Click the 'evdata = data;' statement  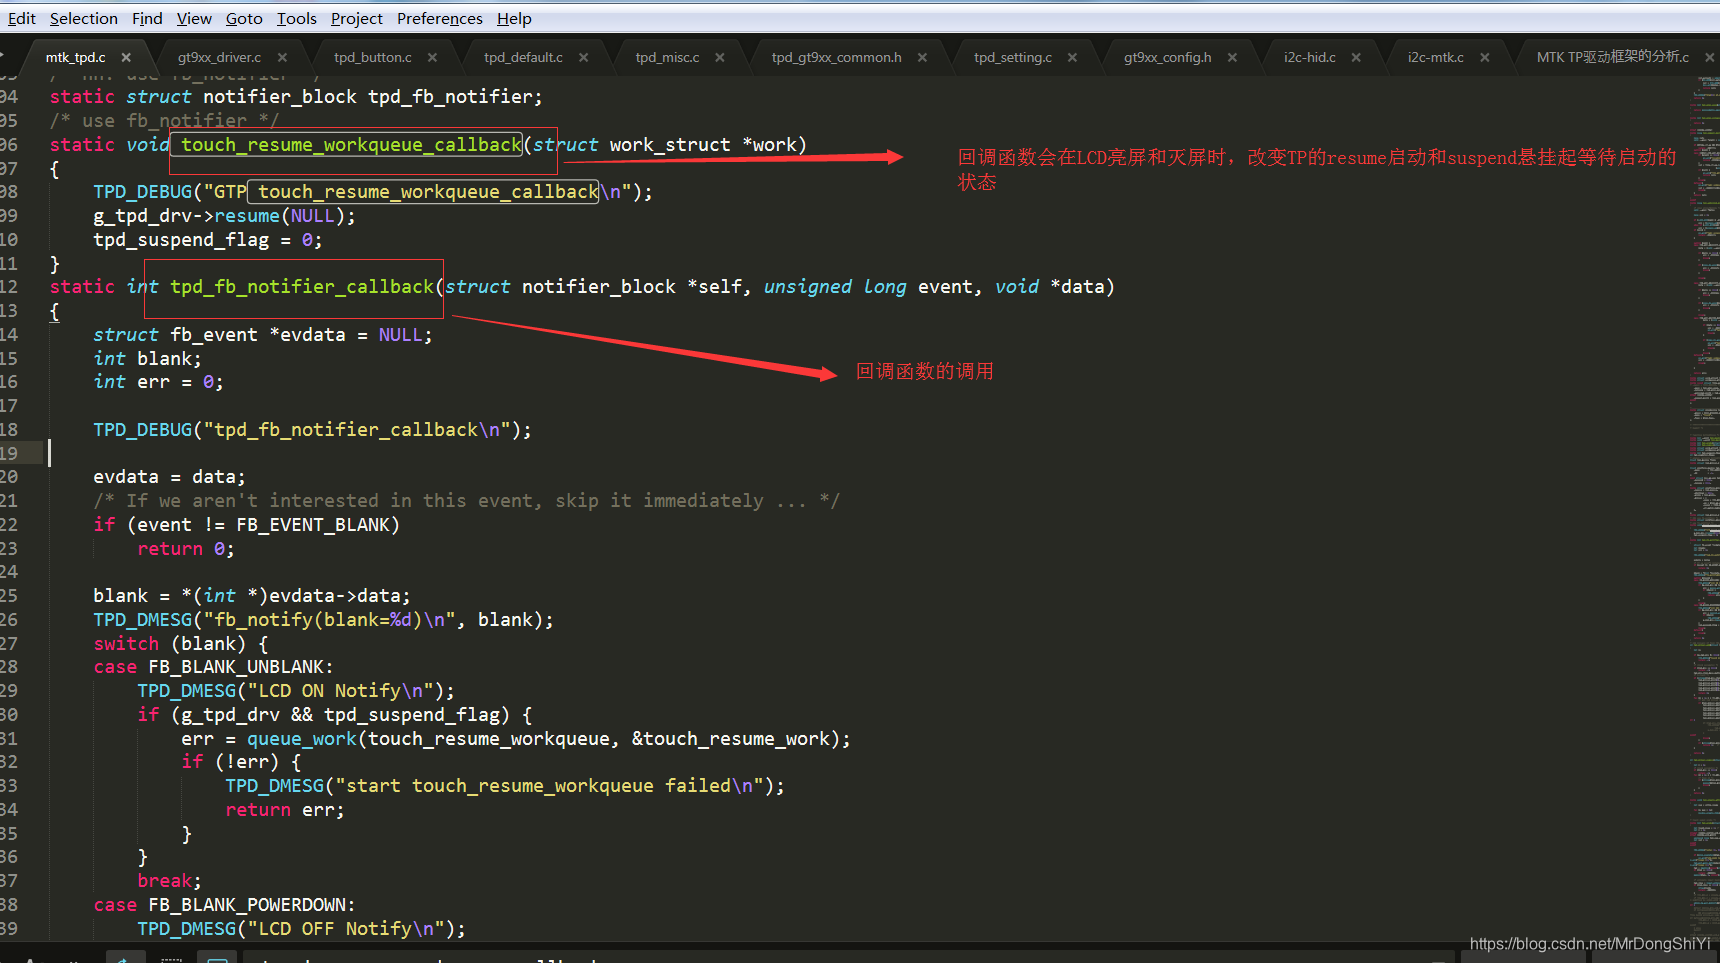(169, 477)
